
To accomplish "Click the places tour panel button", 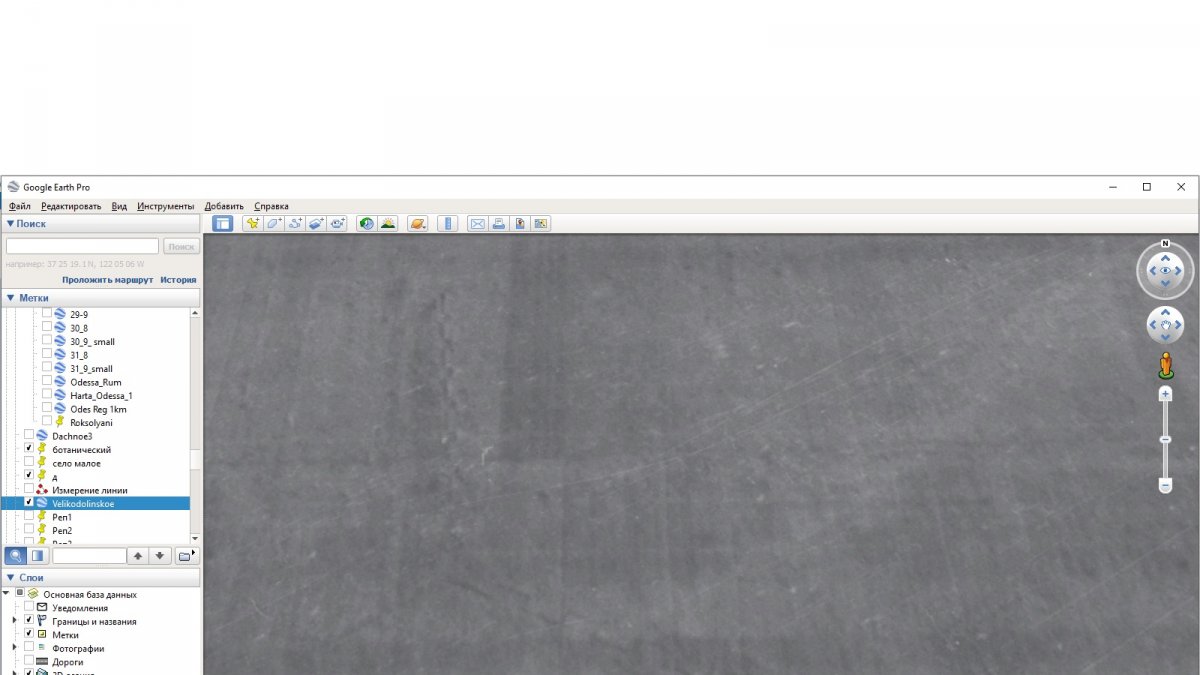I will [37, 555].
